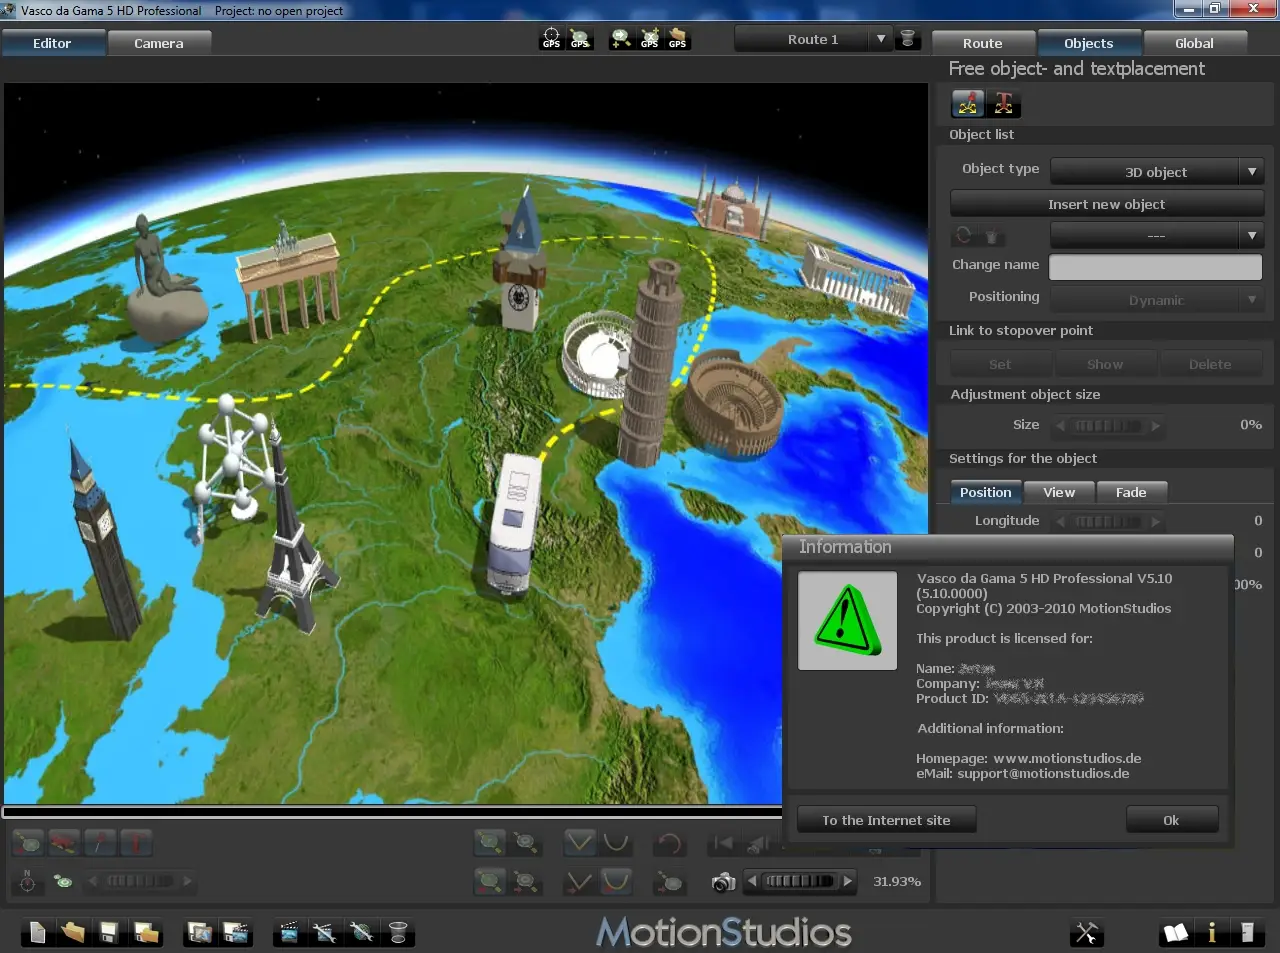The height and width of the screenshot is (953, 1280).
Task: Click the red airplane vehicle icon
Action: 64,843
